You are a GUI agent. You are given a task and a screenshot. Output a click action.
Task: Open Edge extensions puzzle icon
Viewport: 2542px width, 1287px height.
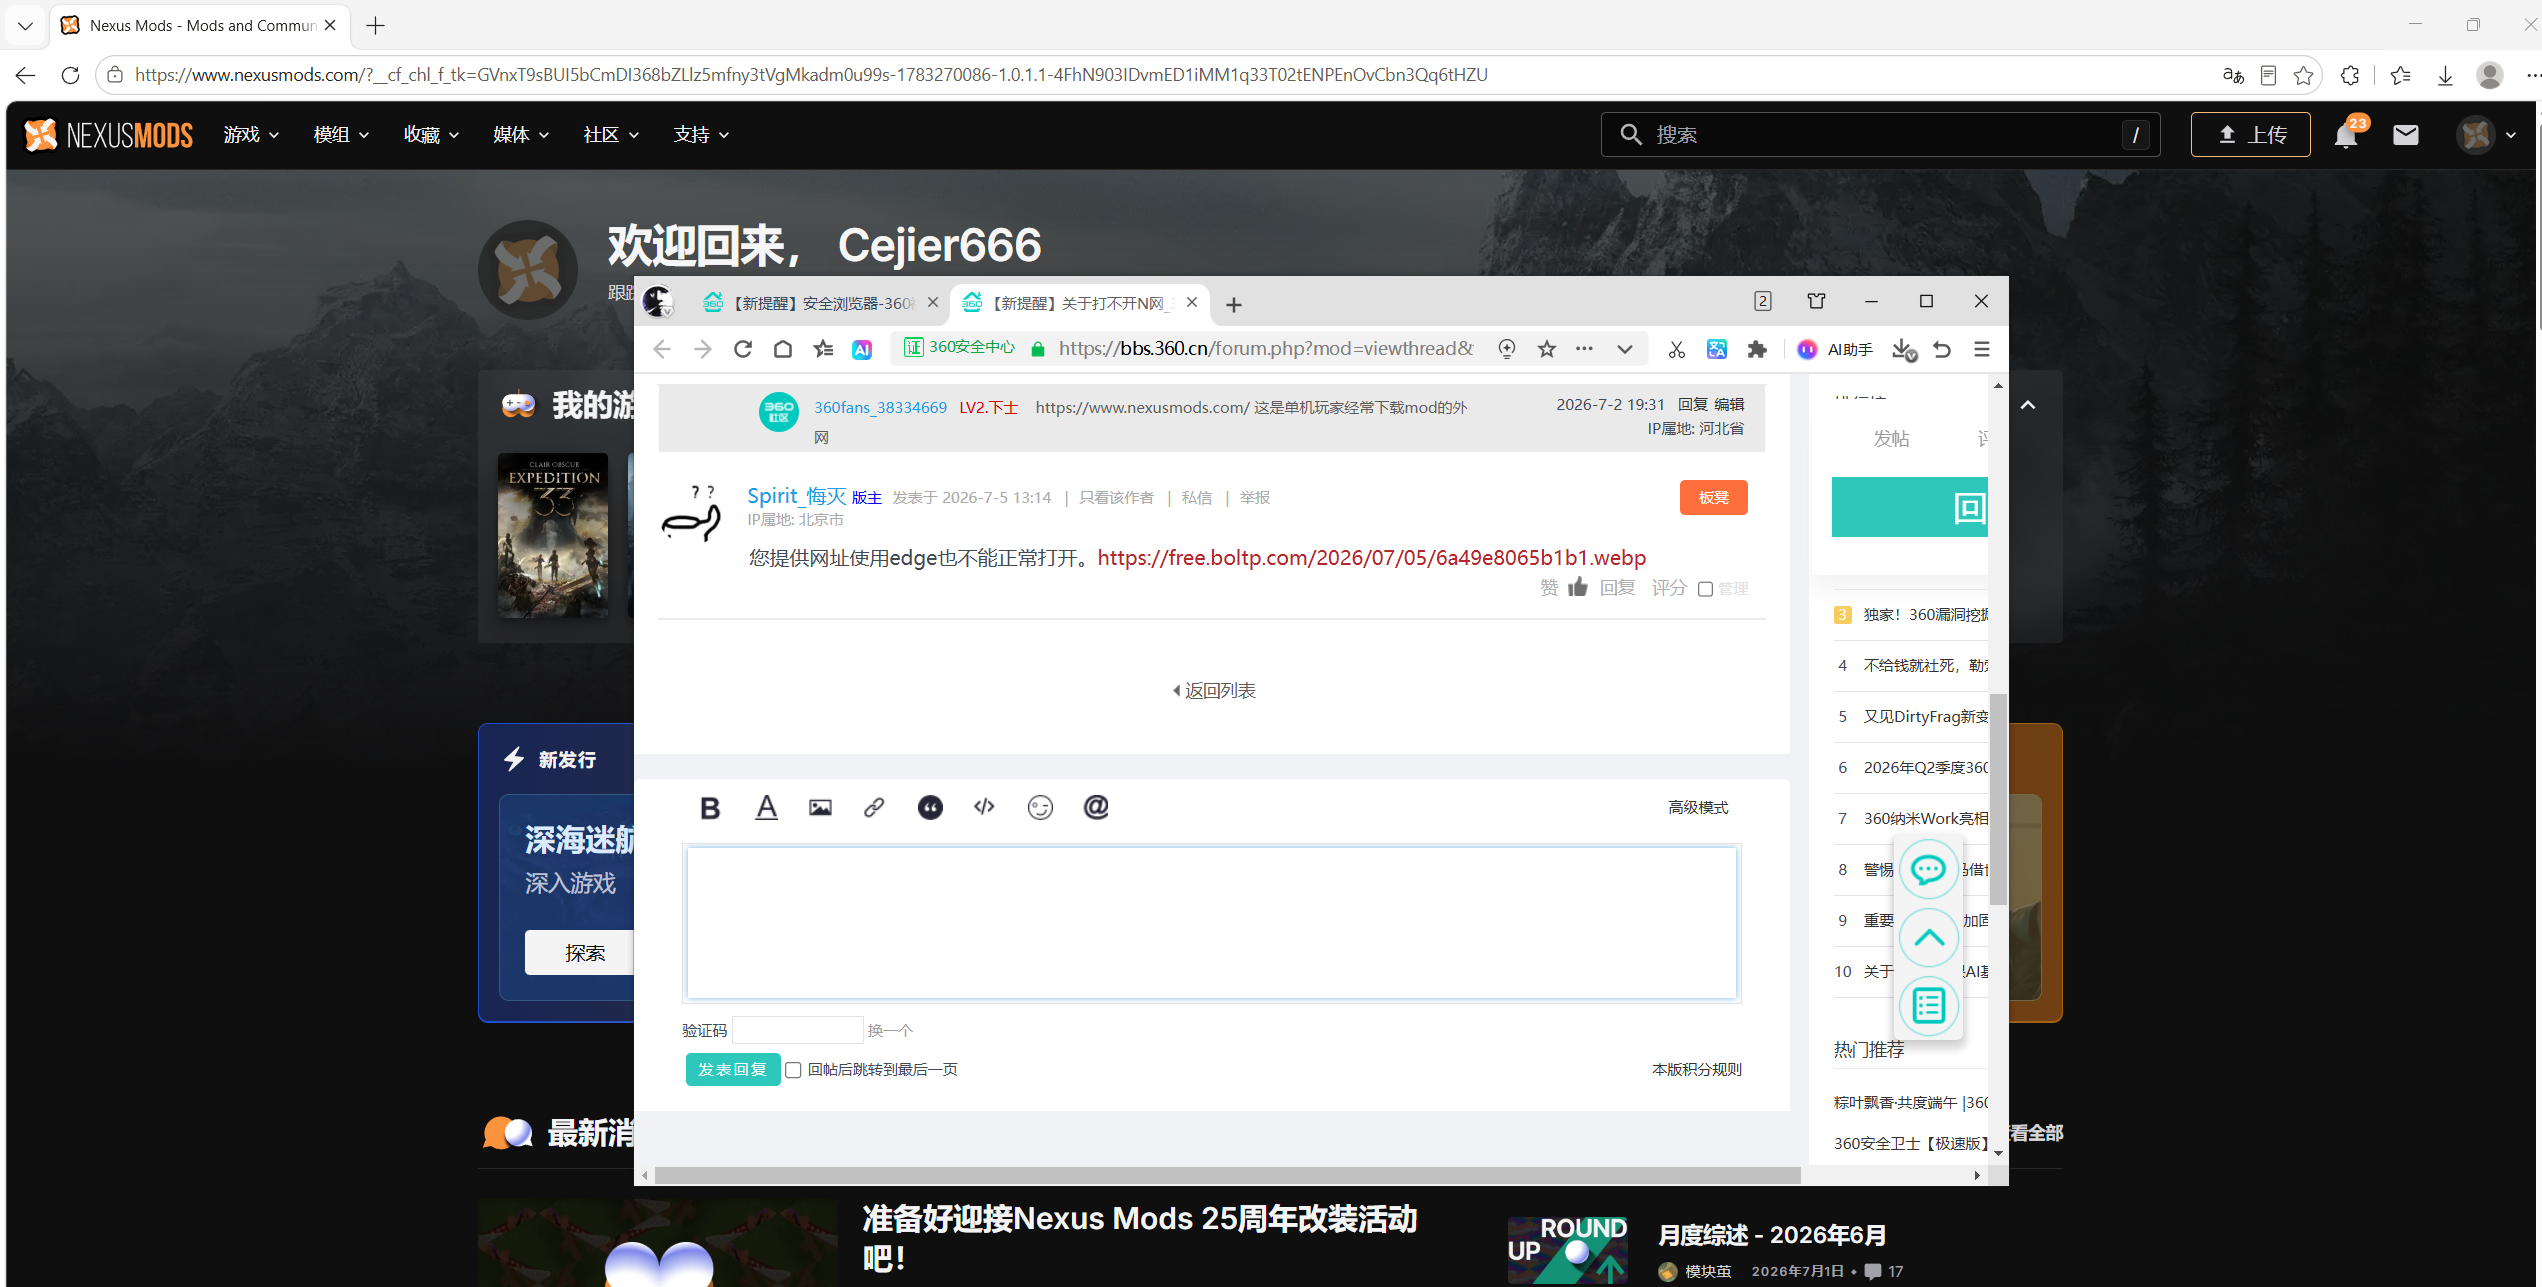(2350, 75)
